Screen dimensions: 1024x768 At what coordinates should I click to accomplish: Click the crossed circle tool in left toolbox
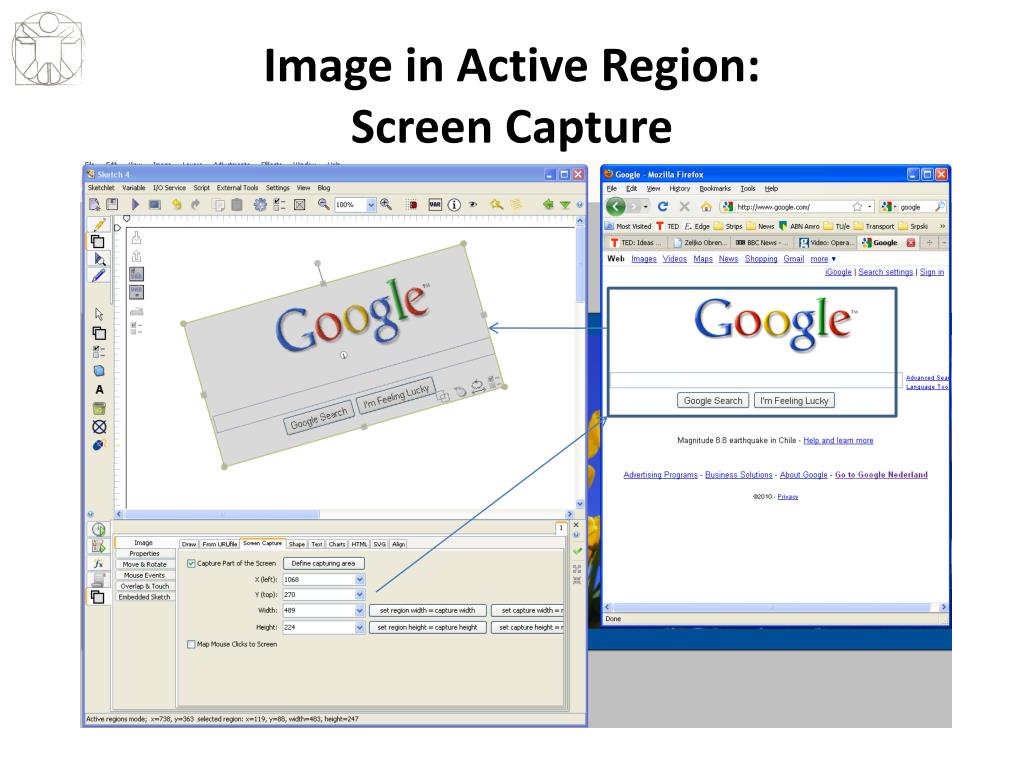click(x=99, y=427)
